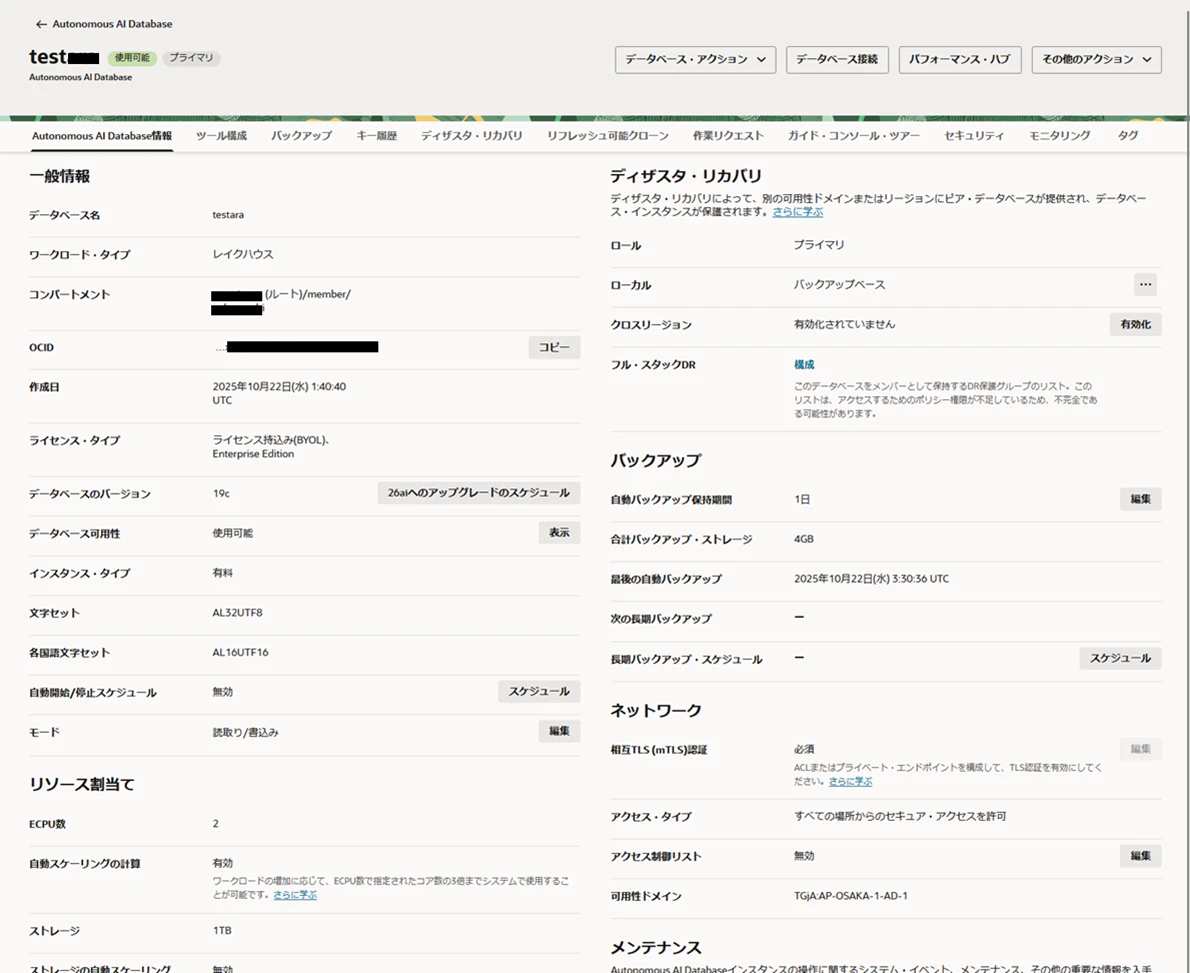Go back to Autonomous AI Database list
Image resolution: width=1190 pixels, height=973 pixels.
104,24
